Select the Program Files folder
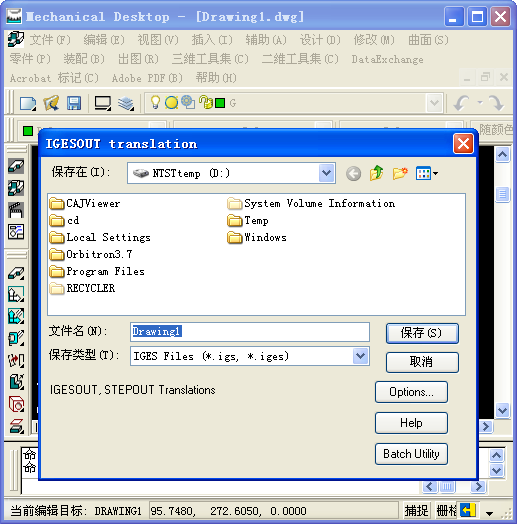The width and height of the screenshot is (517, 524). tap(97, 271)
